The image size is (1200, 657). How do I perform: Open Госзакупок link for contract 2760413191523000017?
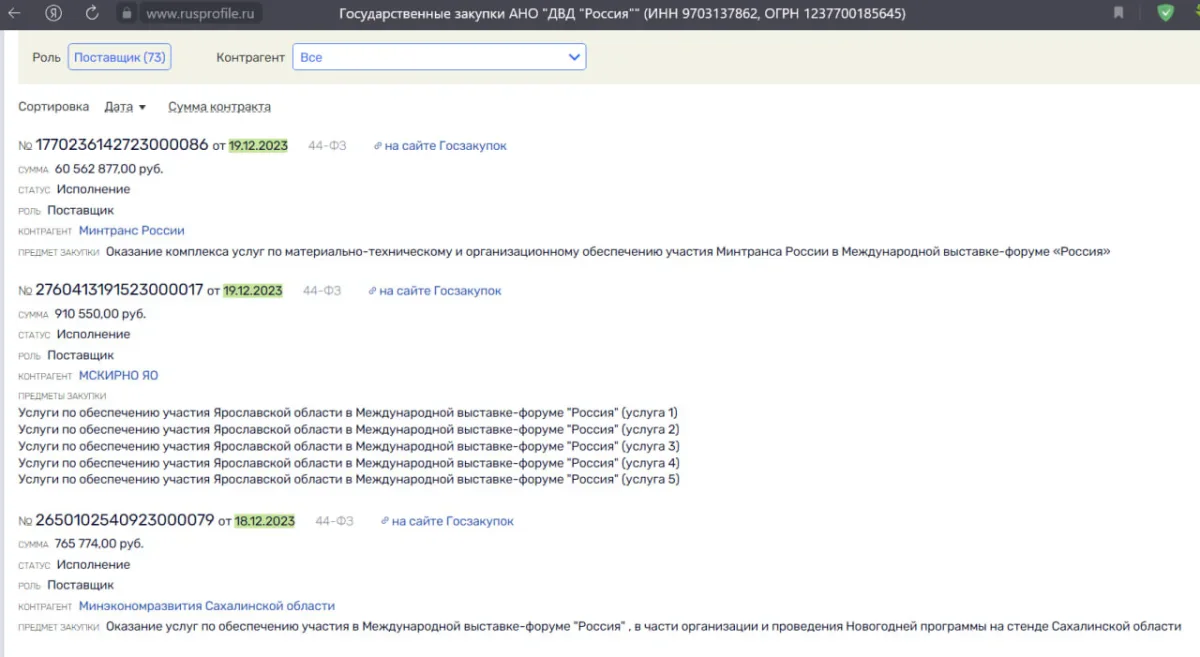pyautogui.click(x=435, y=291)
